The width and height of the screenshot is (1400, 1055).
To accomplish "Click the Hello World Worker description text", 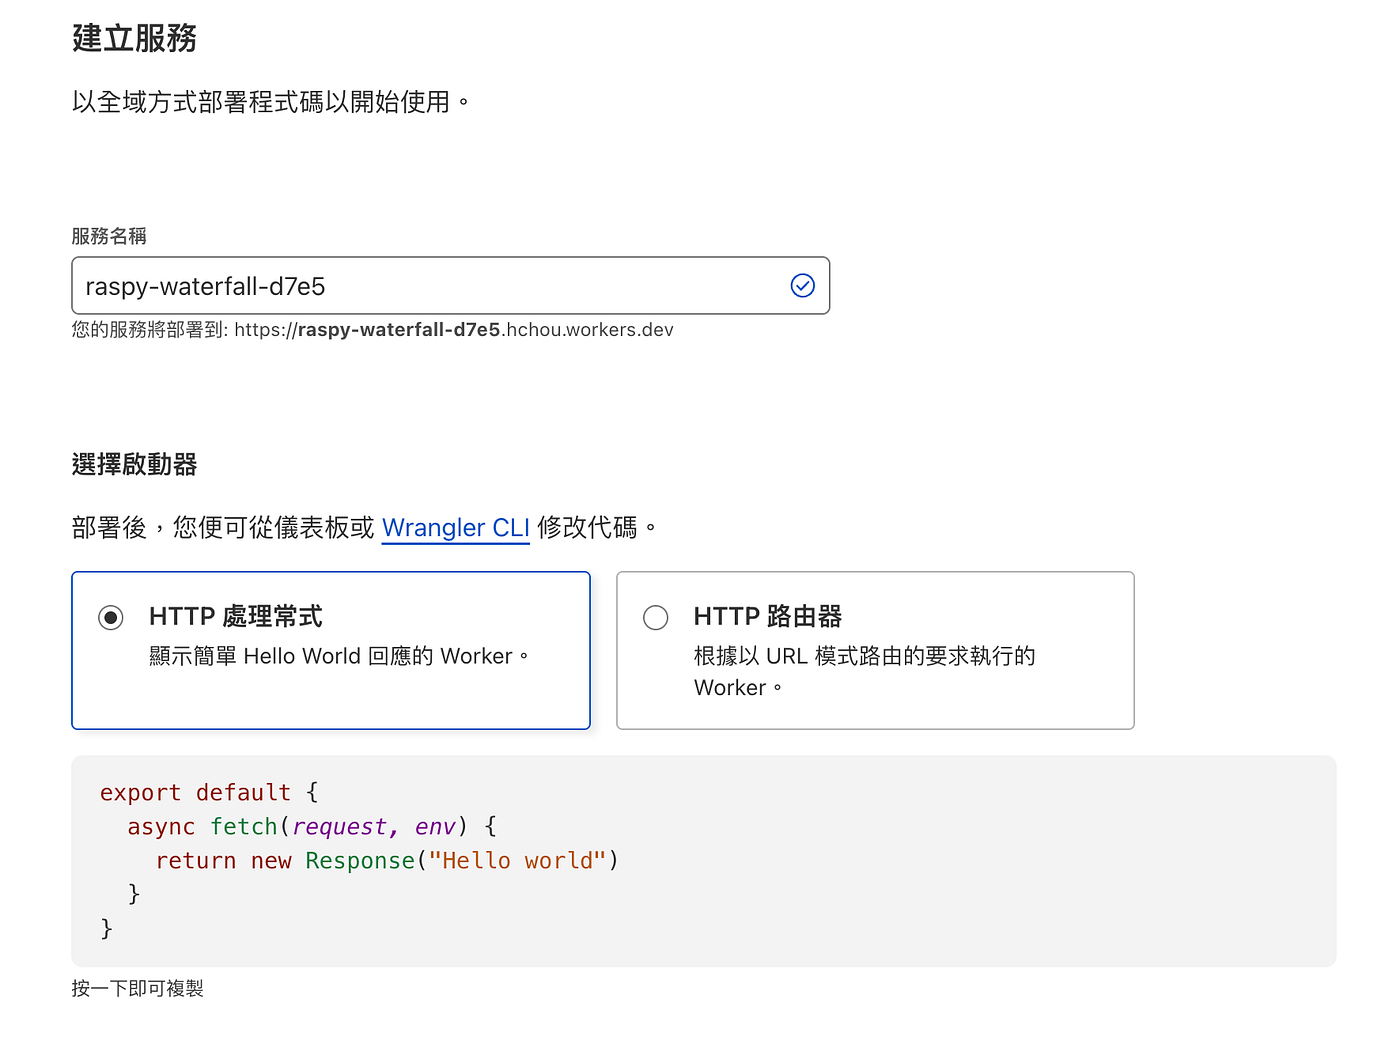I will point(338,656).
